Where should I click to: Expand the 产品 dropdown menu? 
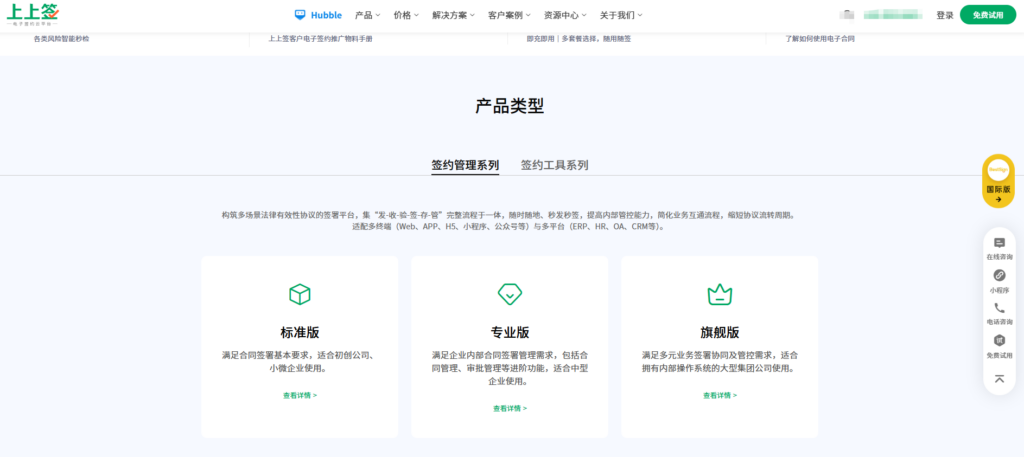(x=368, y=15)
